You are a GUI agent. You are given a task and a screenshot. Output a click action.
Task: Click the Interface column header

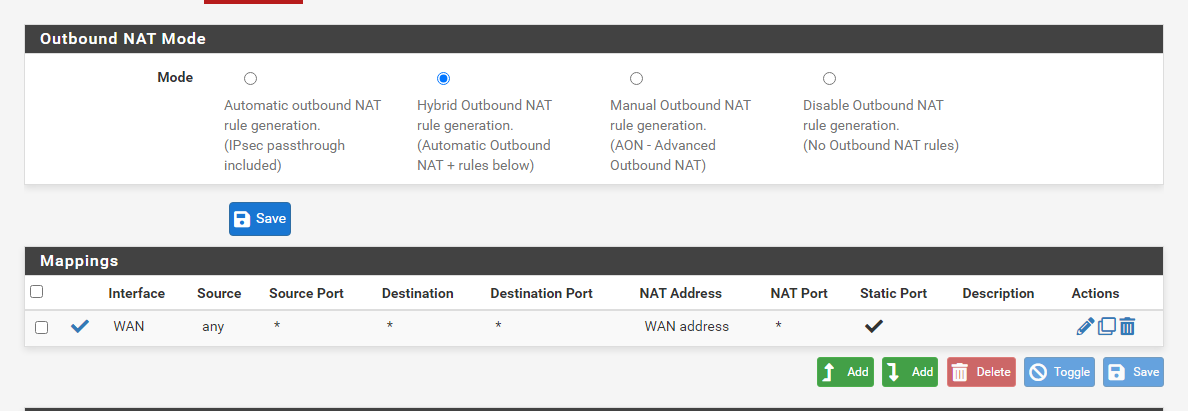tap(137, 293)
